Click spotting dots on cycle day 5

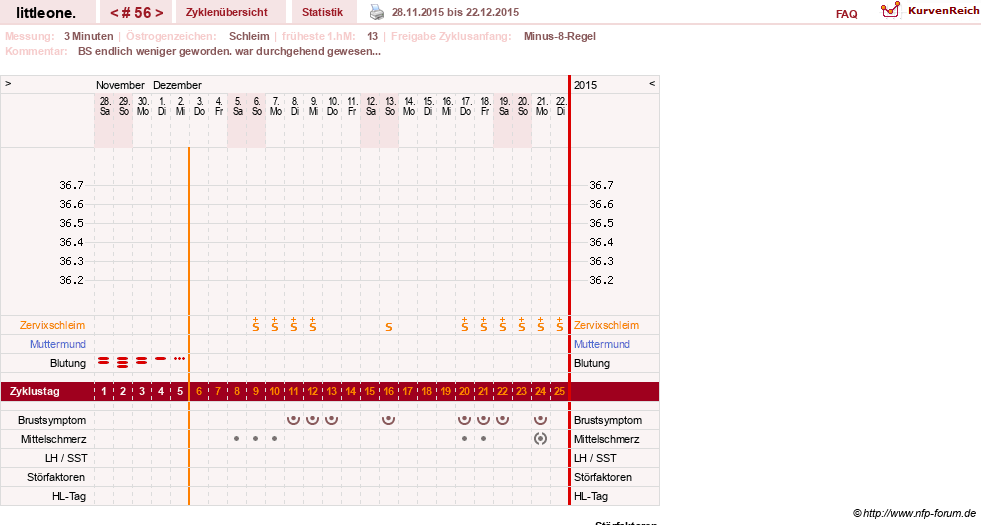pos(180,359)
